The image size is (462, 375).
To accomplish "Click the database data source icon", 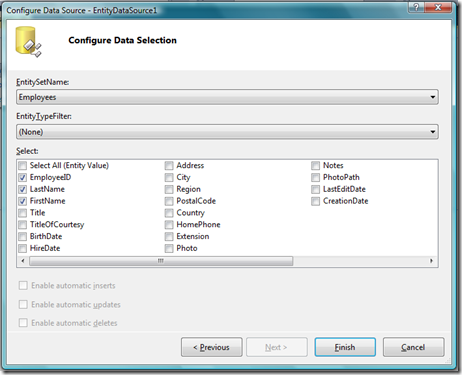I will tap(28, 42).
